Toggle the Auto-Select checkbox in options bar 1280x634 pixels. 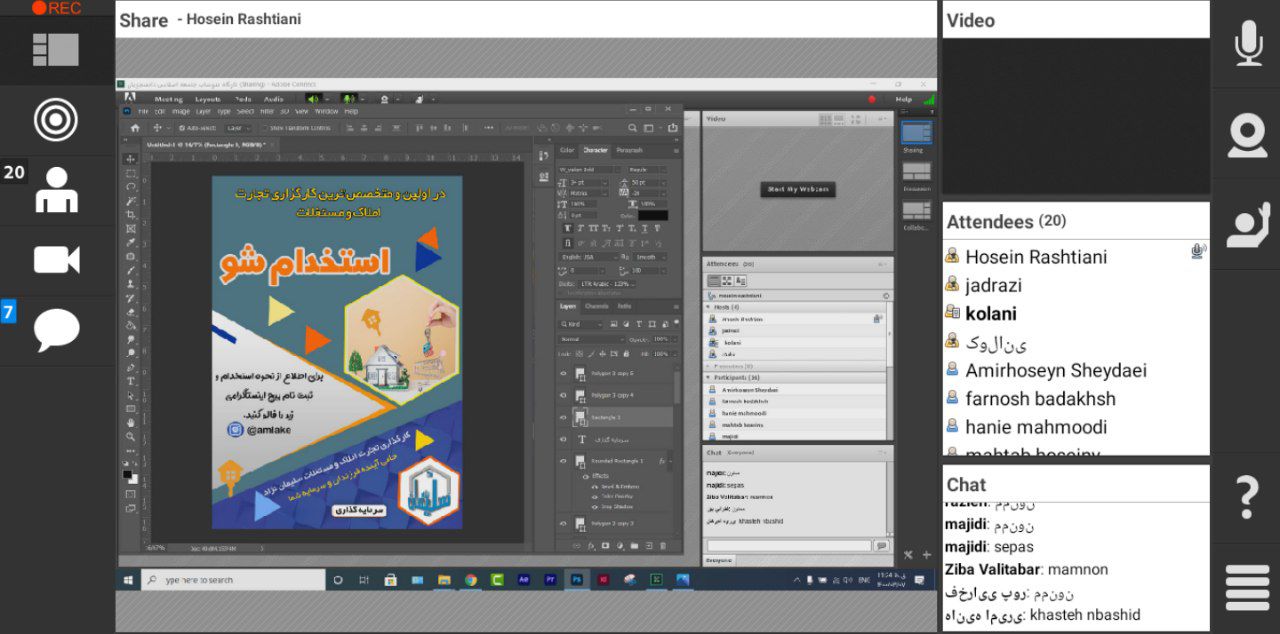click(x=183, y=128)
